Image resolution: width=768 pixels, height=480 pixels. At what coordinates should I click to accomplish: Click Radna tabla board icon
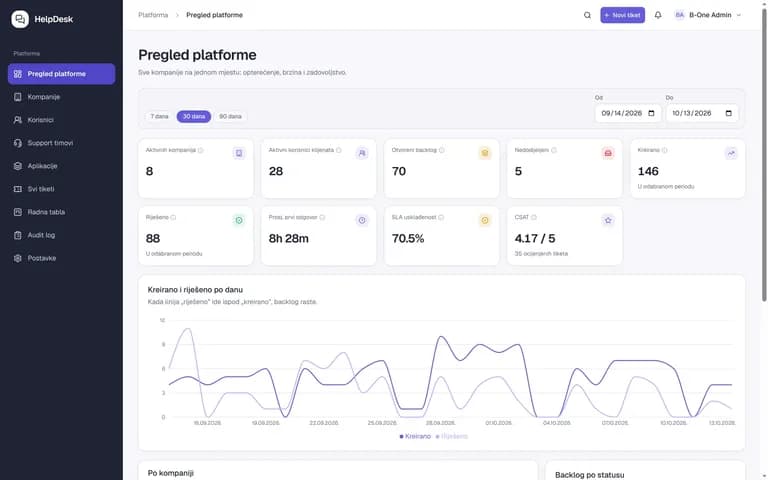(x=18, y=212)
